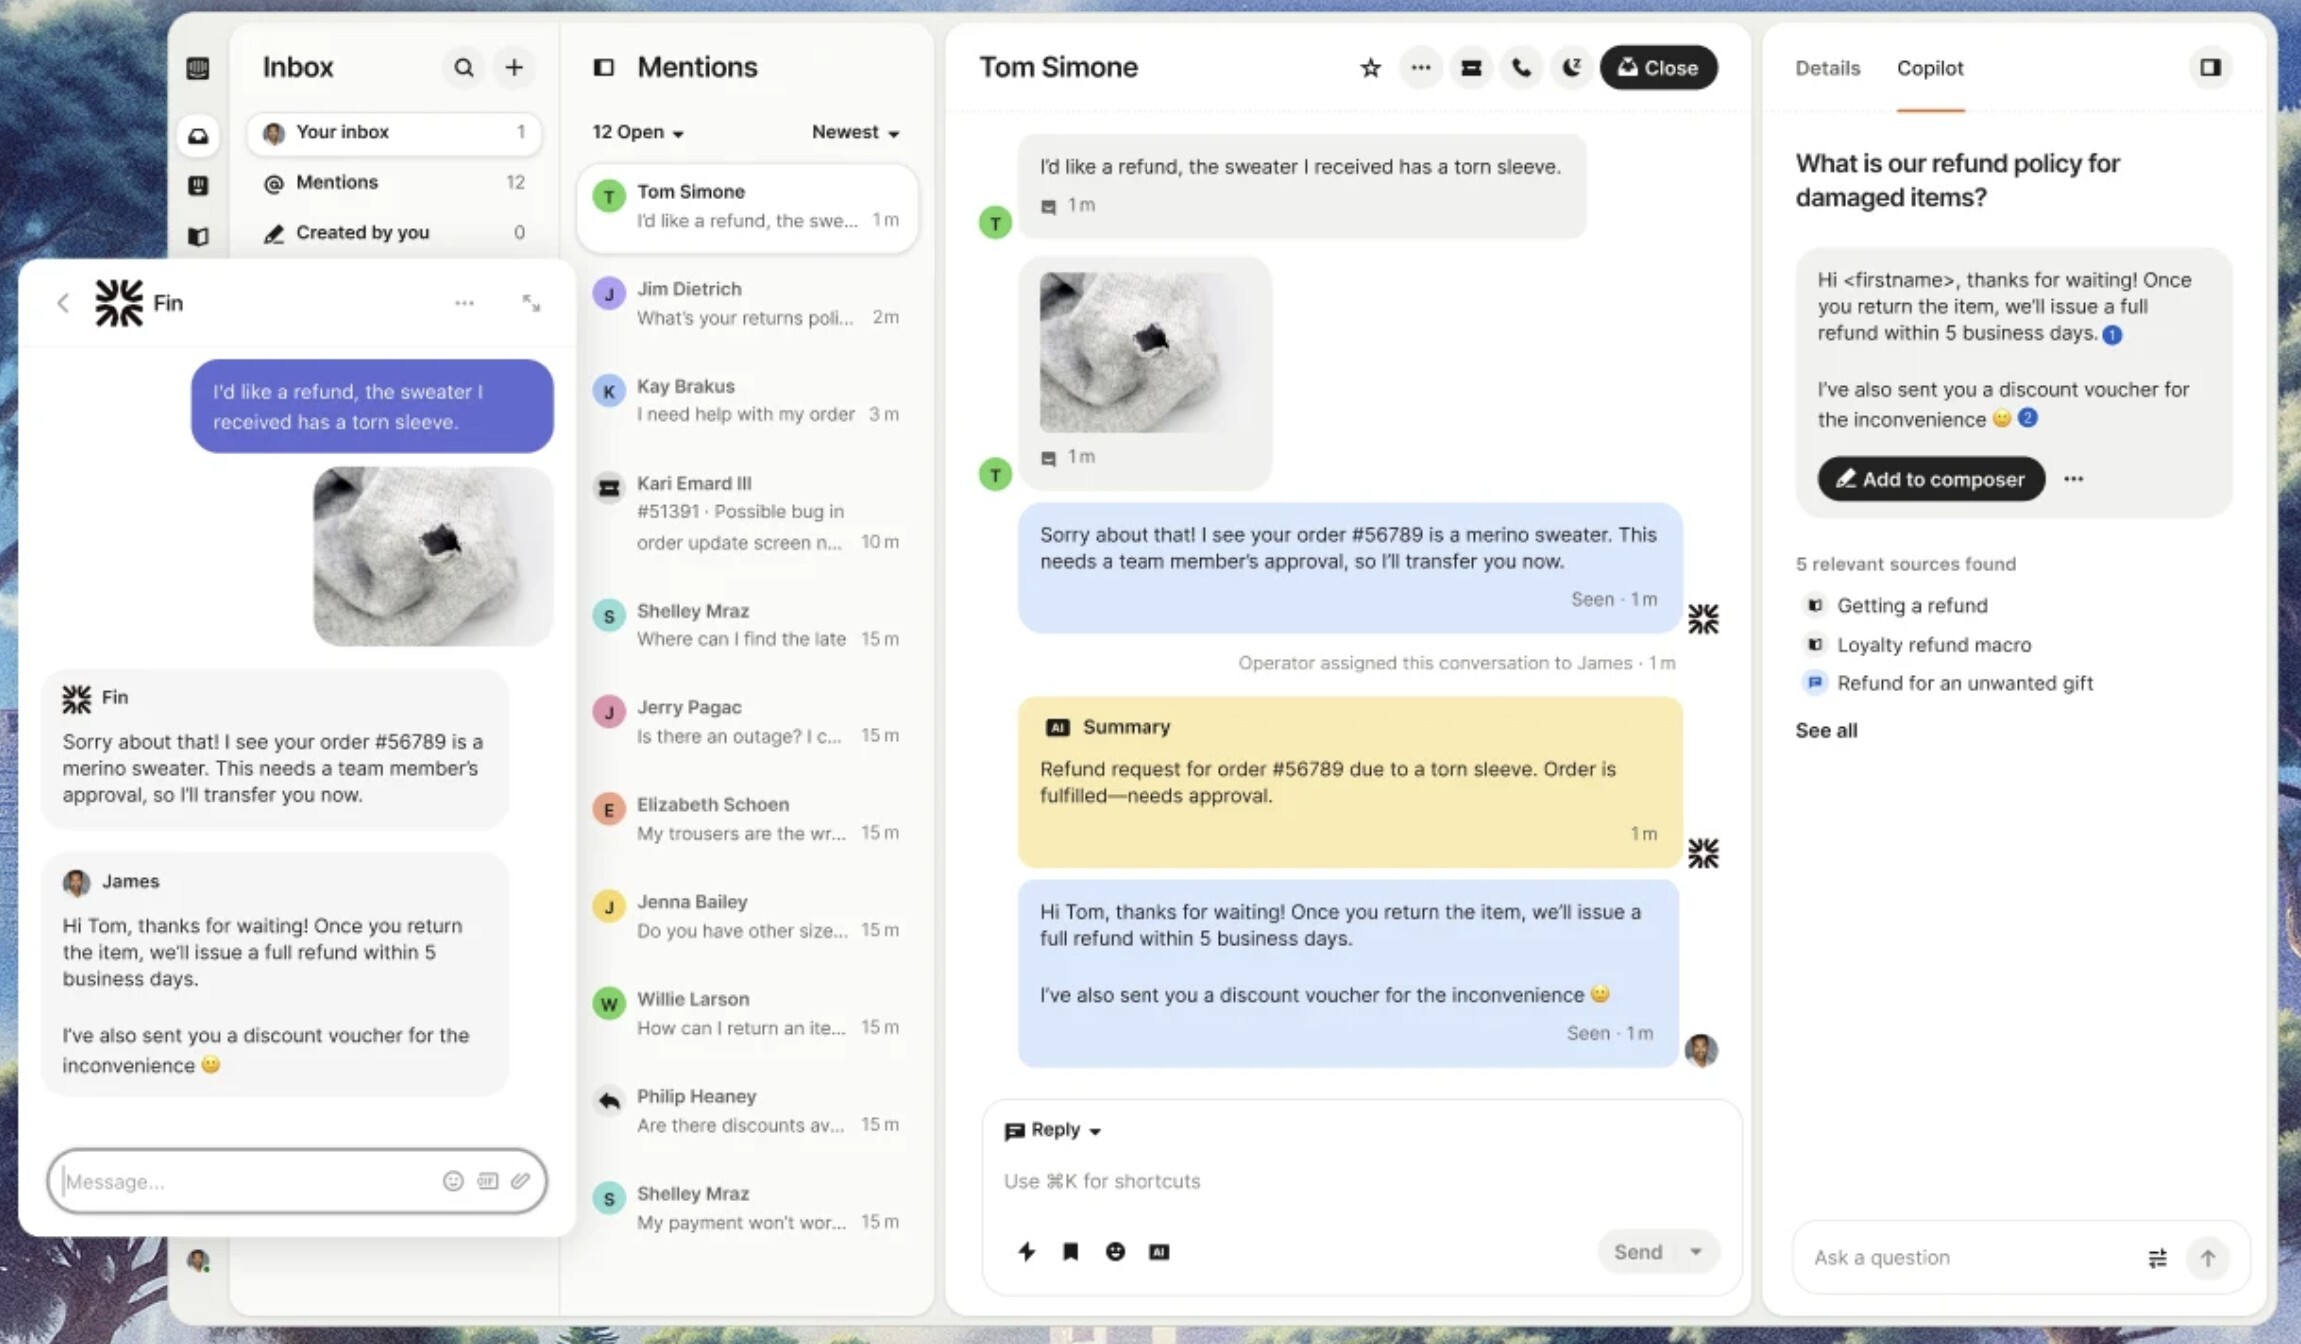Image resolution: width=2301 pixels, height=1344 pixels.
Task: Open search in the Inbox panel
Action: click(464, 67)
